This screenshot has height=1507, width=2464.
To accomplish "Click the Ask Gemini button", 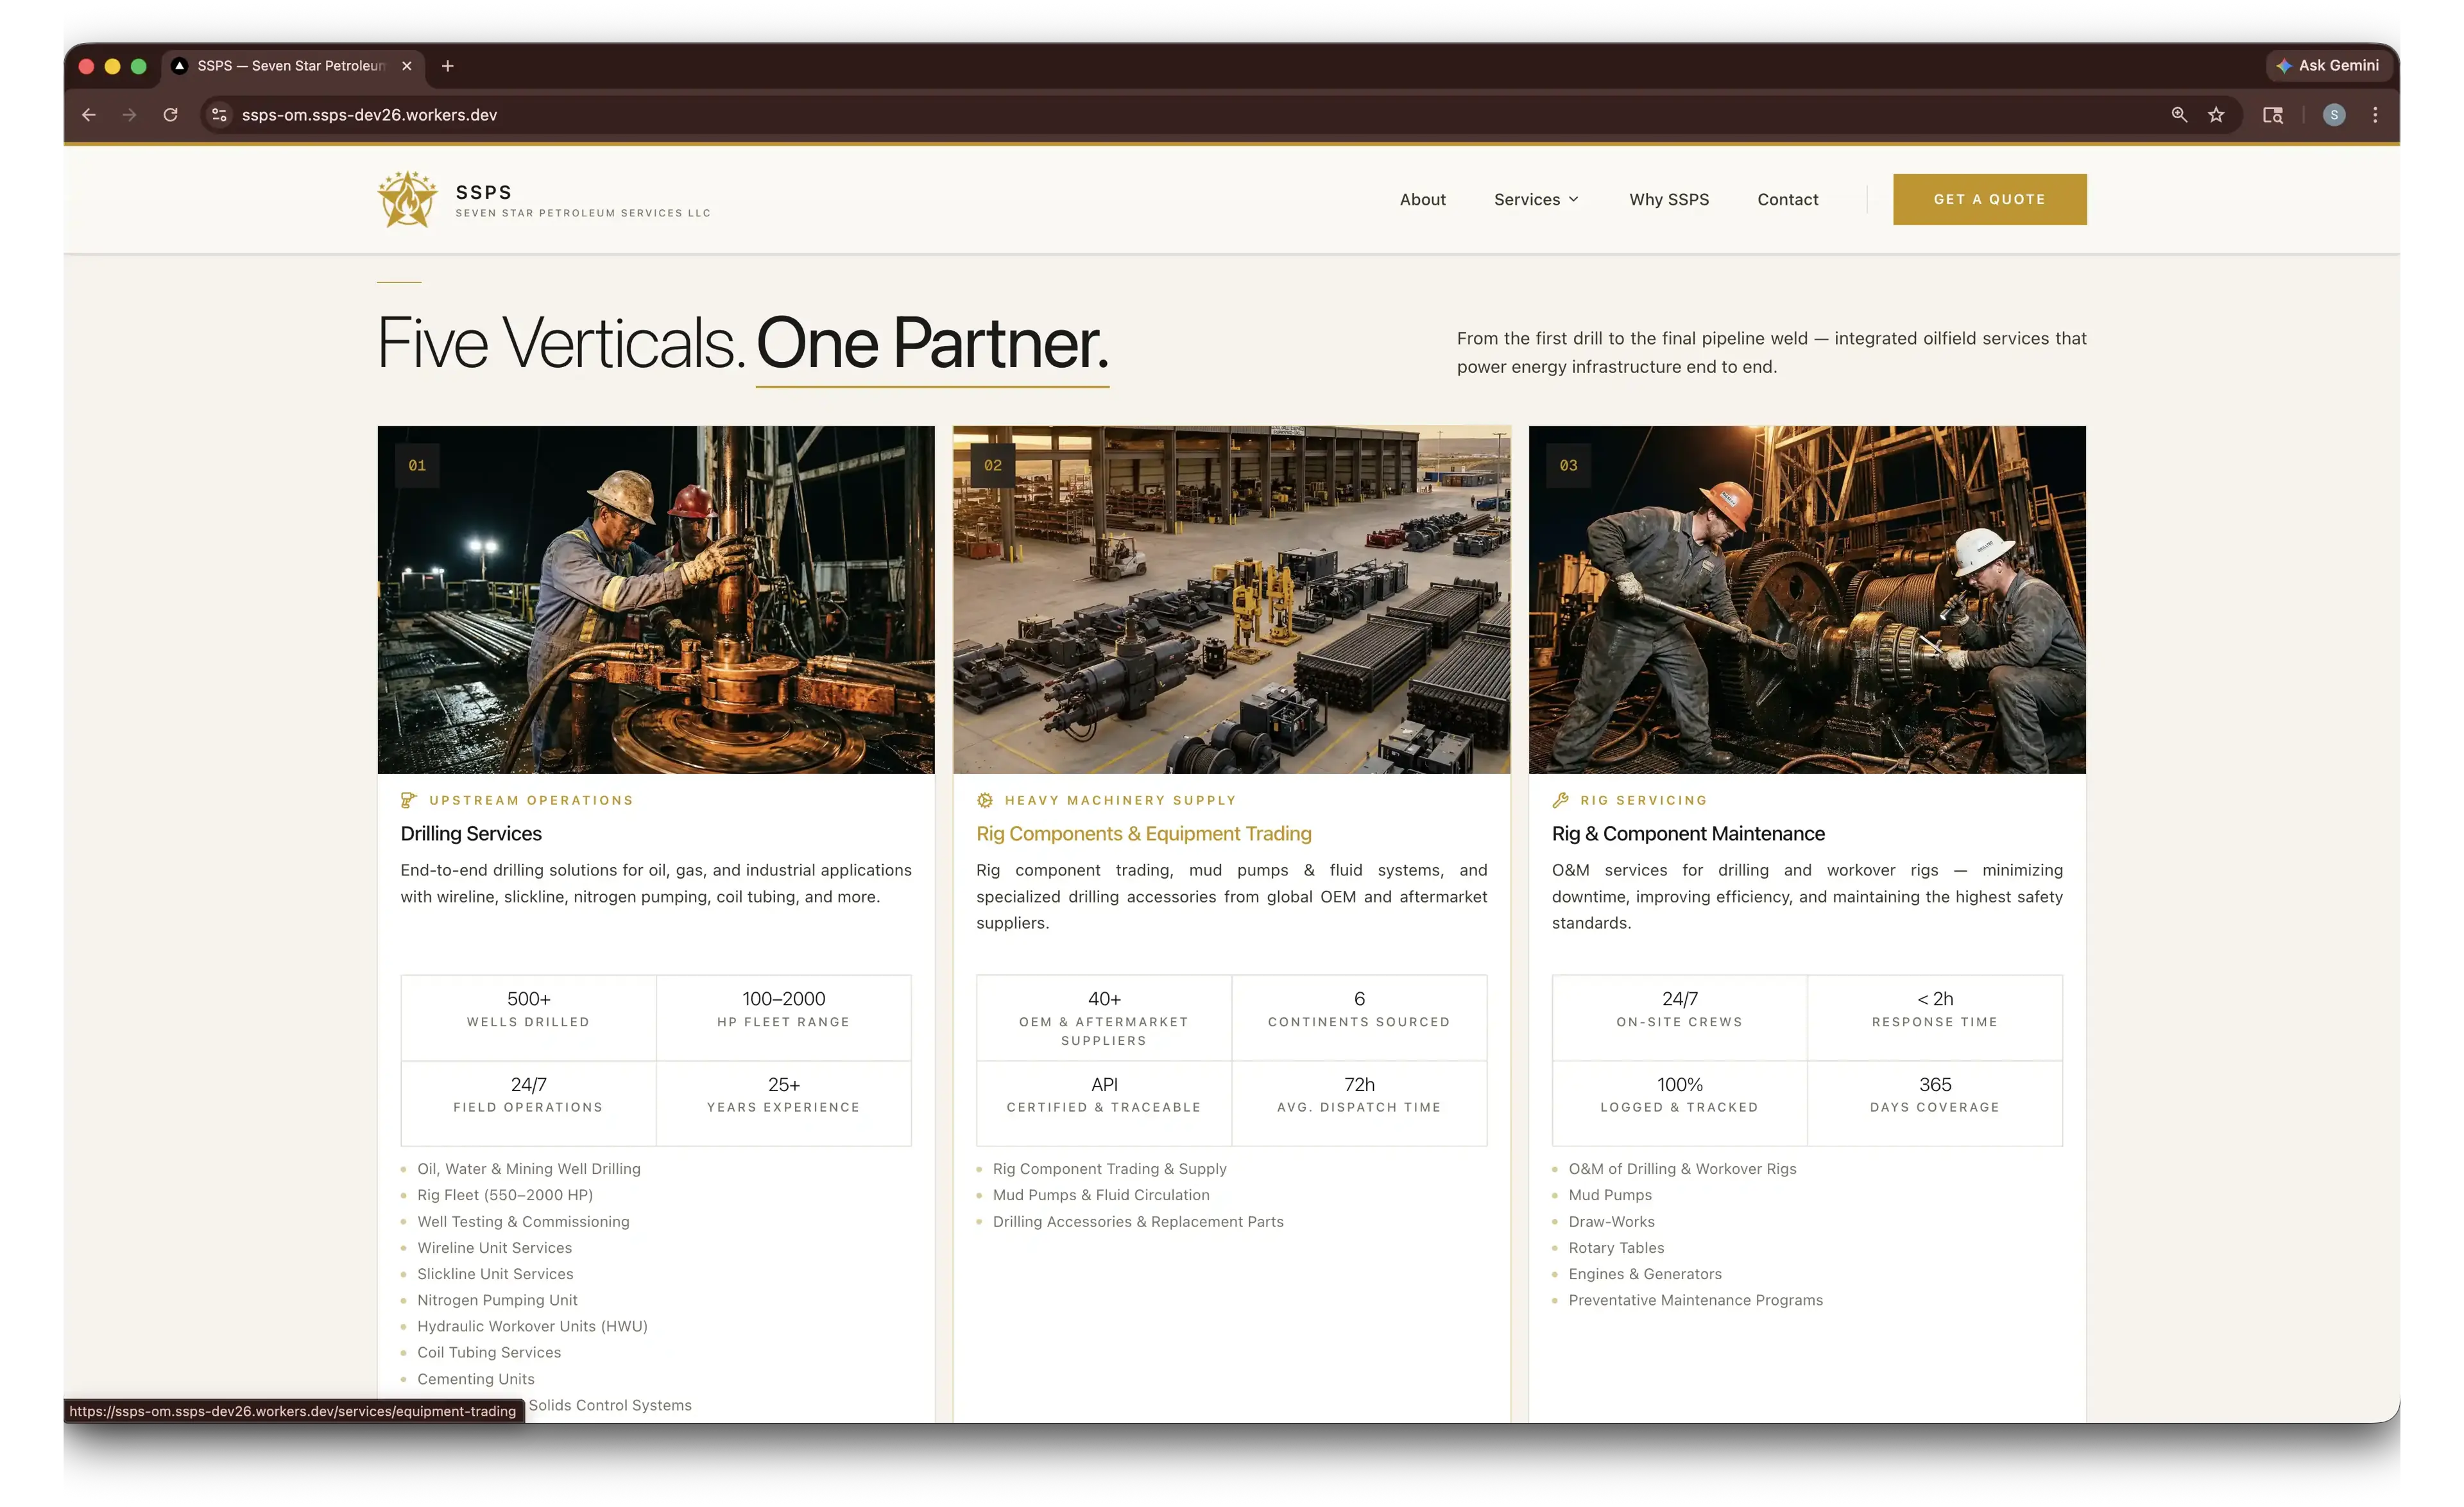I will pyautogui.click(x=2327, y=66).
